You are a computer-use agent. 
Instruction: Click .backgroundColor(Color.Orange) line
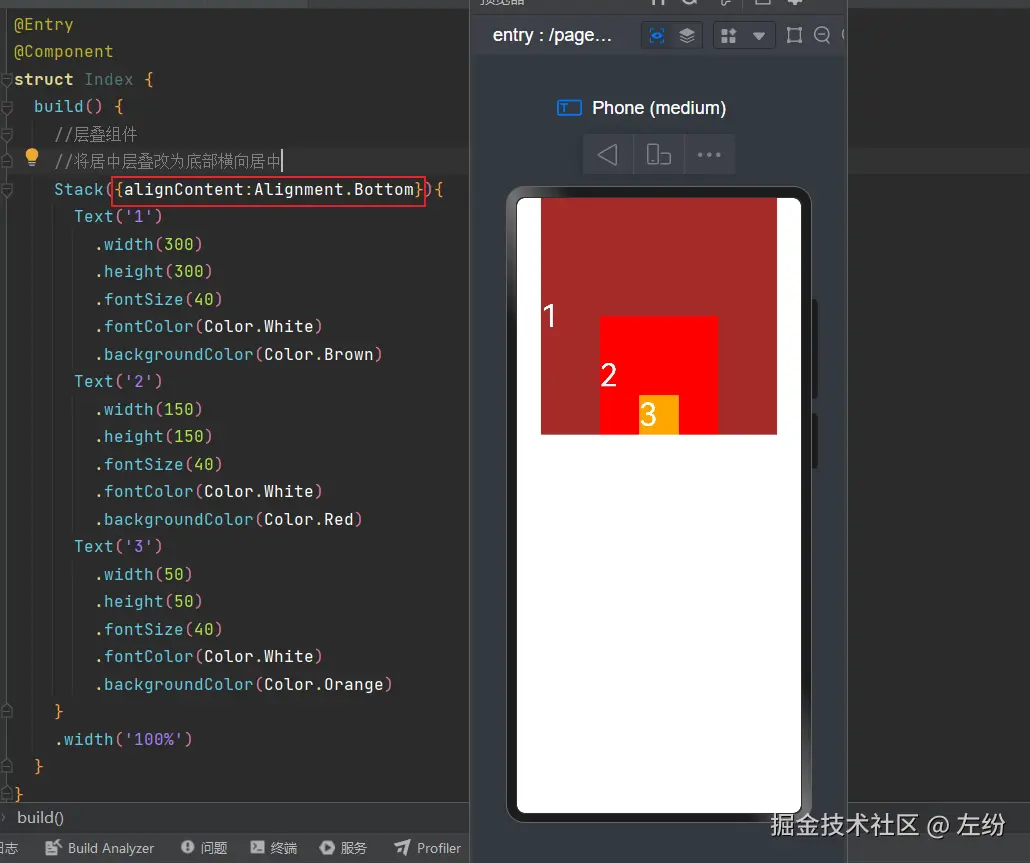coord(244,684)
